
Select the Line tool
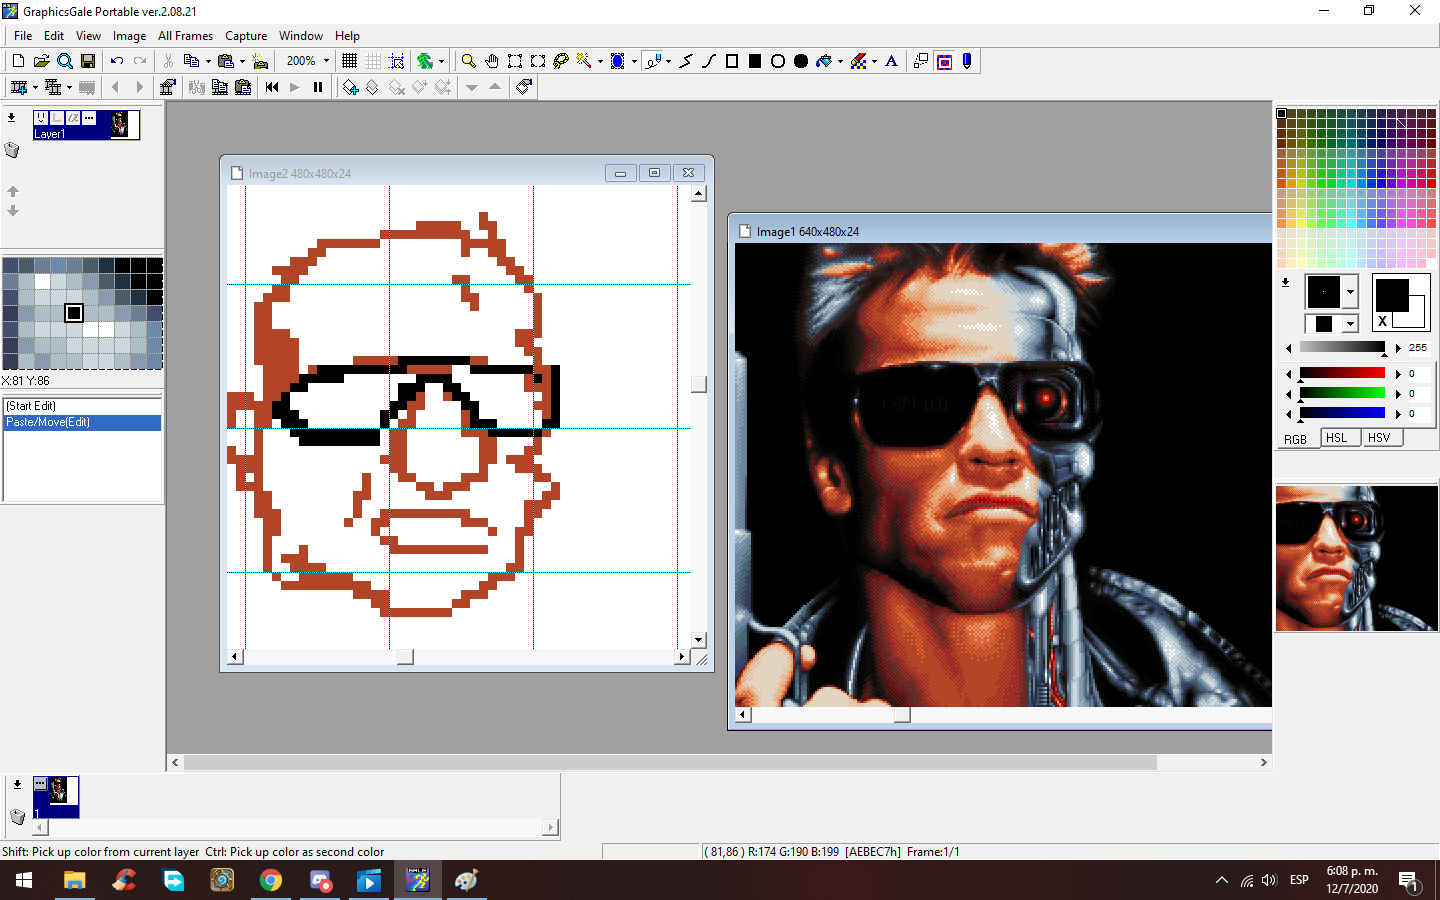tap(686, 61)
